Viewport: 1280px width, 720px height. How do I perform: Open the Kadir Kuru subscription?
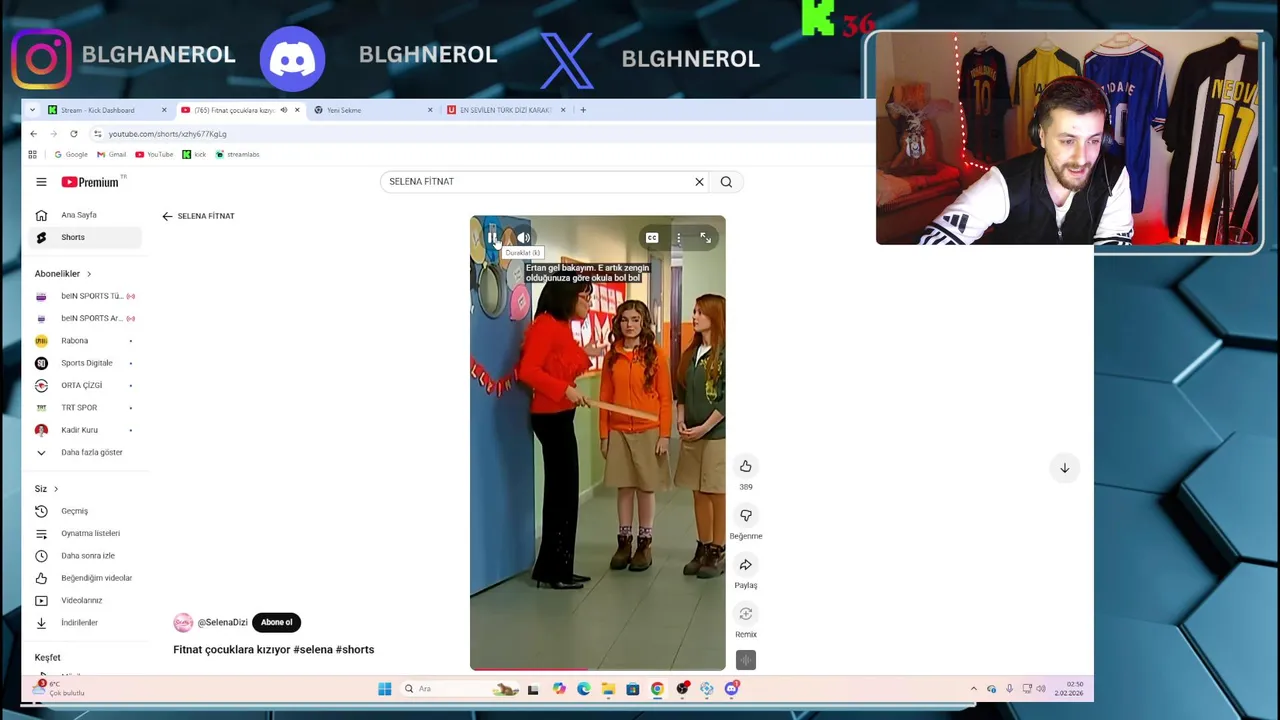tap(84, 430)
